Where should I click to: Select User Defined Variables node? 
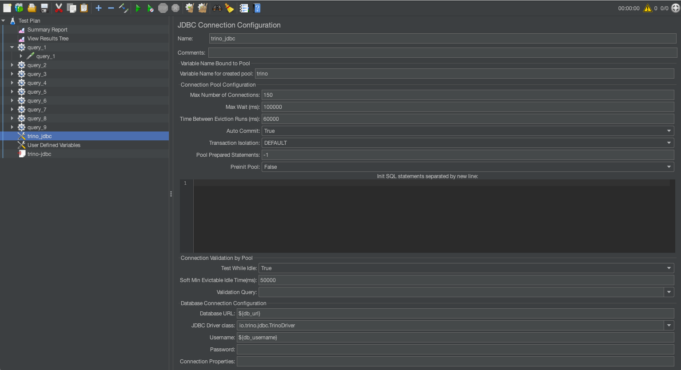click(x=53, y=145)
